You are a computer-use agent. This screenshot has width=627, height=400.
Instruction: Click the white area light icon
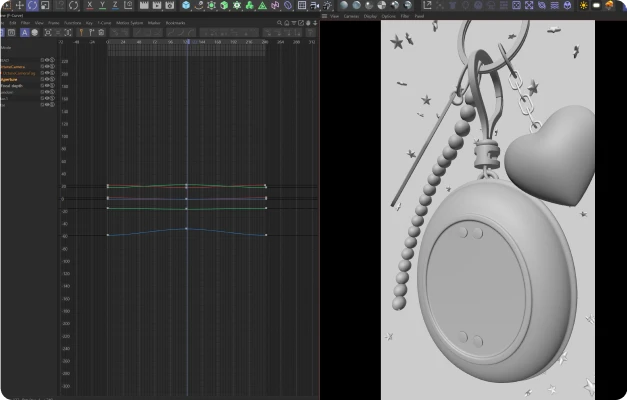596,5
